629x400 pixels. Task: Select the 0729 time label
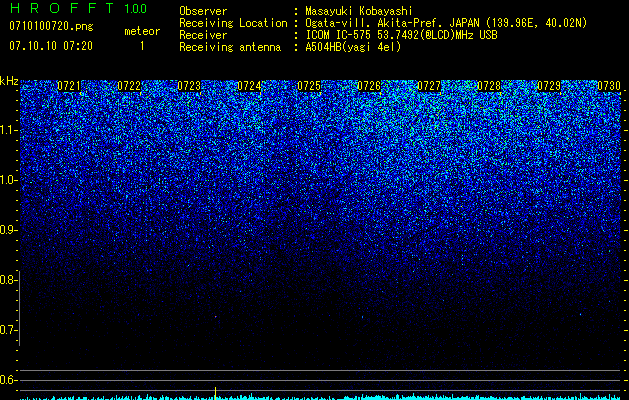tap(549, 86)
